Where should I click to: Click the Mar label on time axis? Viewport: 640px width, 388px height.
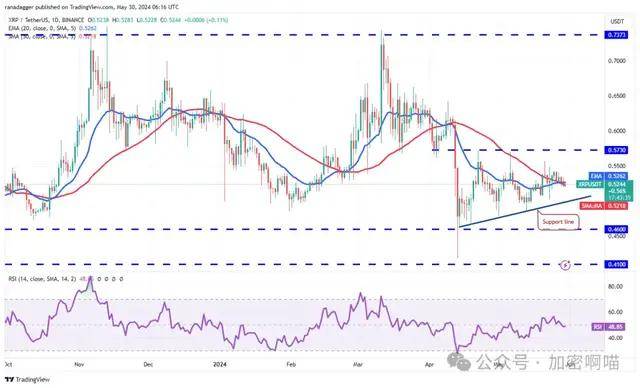(x=358, y=364)
